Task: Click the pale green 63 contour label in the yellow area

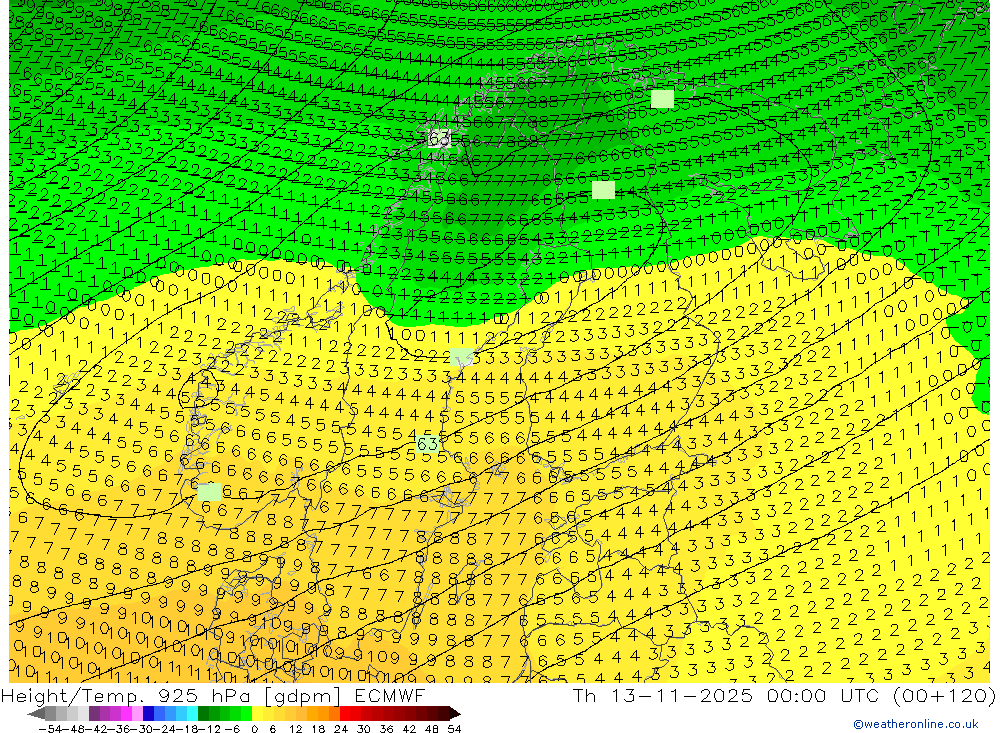Action: tap(427, 443)
